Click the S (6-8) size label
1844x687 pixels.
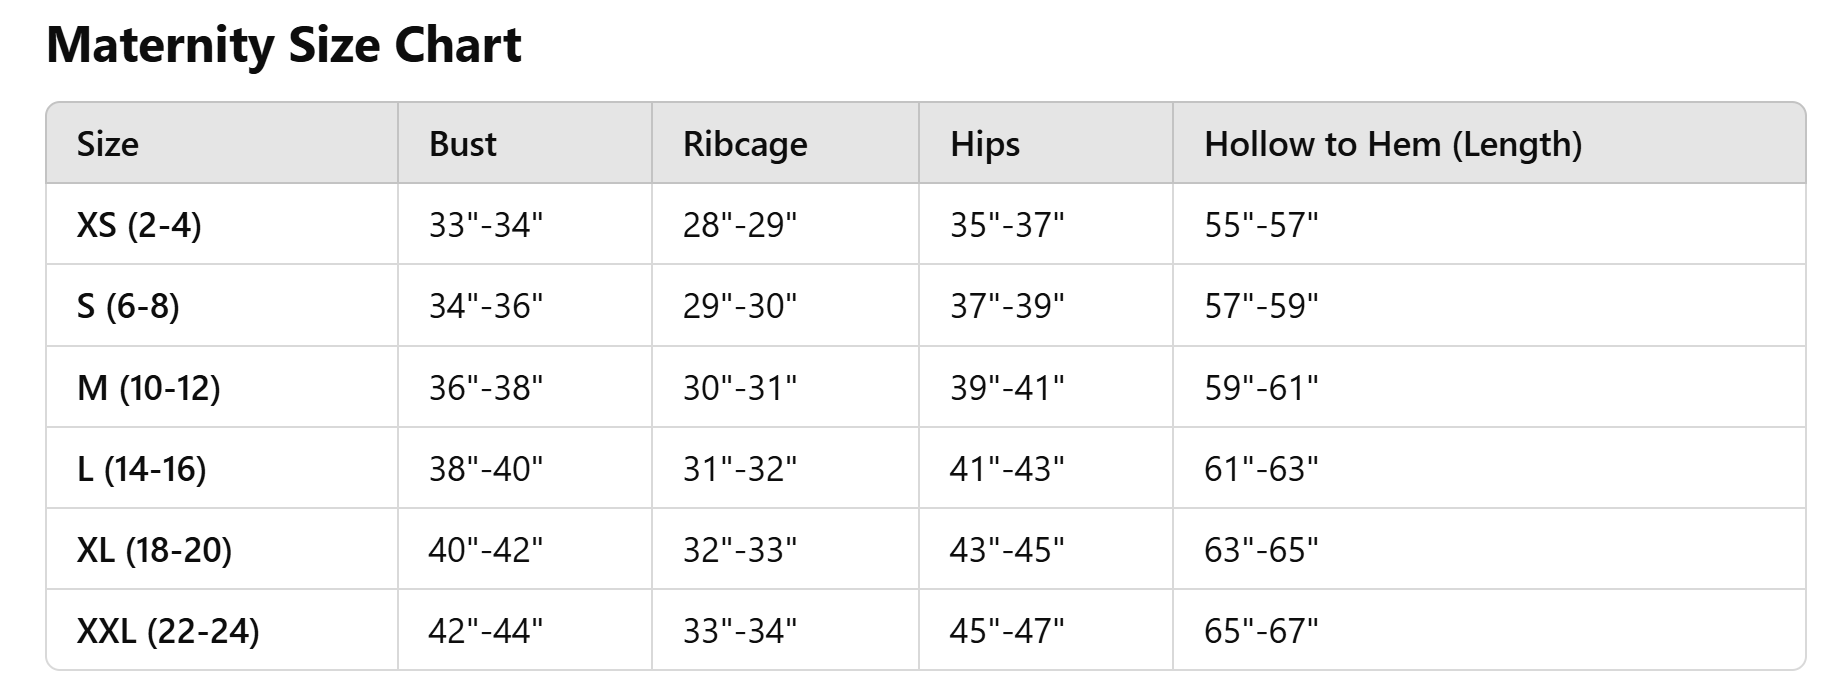(128, 306)
